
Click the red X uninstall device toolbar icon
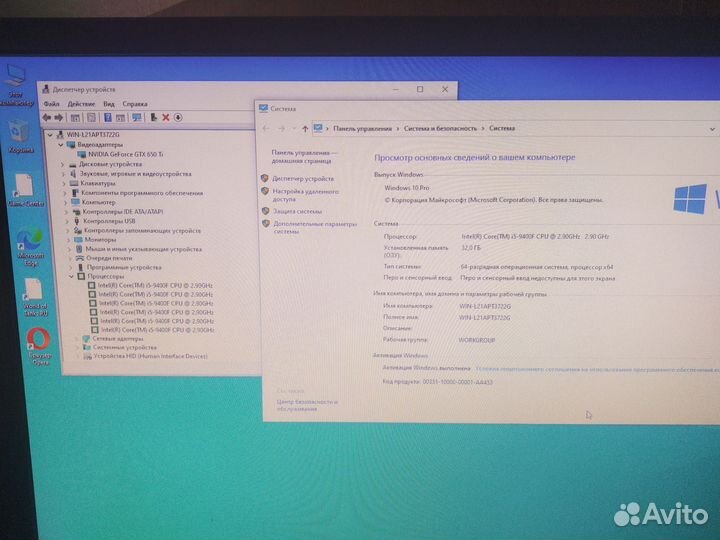166,117
